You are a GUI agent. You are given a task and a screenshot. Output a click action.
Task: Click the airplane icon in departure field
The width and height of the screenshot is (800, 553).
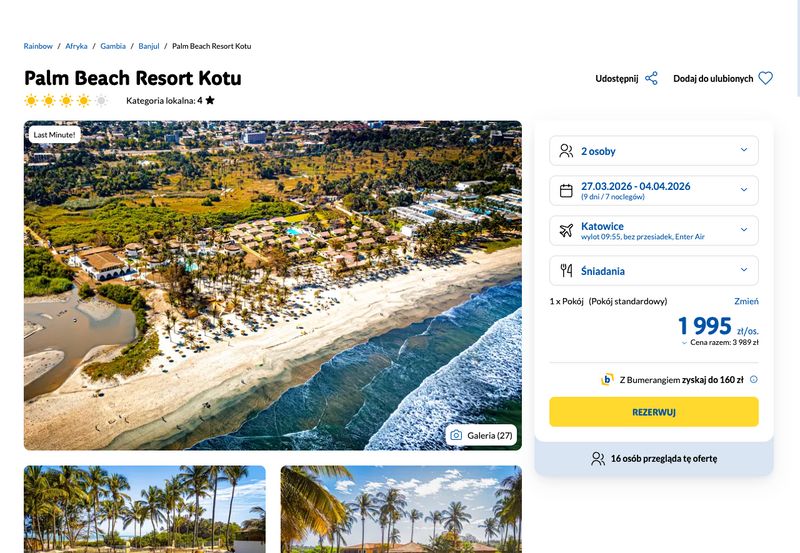click(566, 231)
